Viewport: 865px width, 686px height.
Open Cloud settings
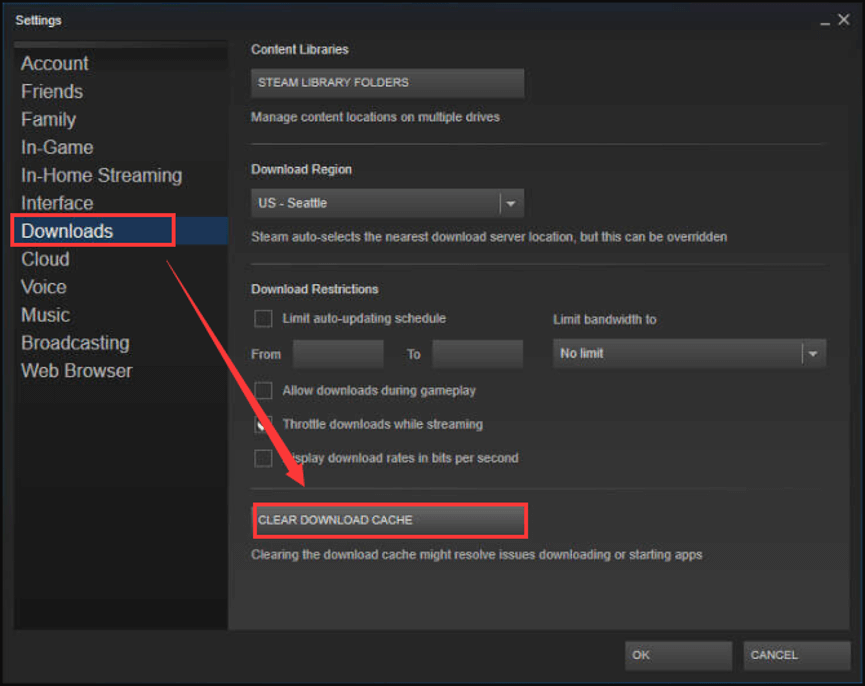(121, 259)
